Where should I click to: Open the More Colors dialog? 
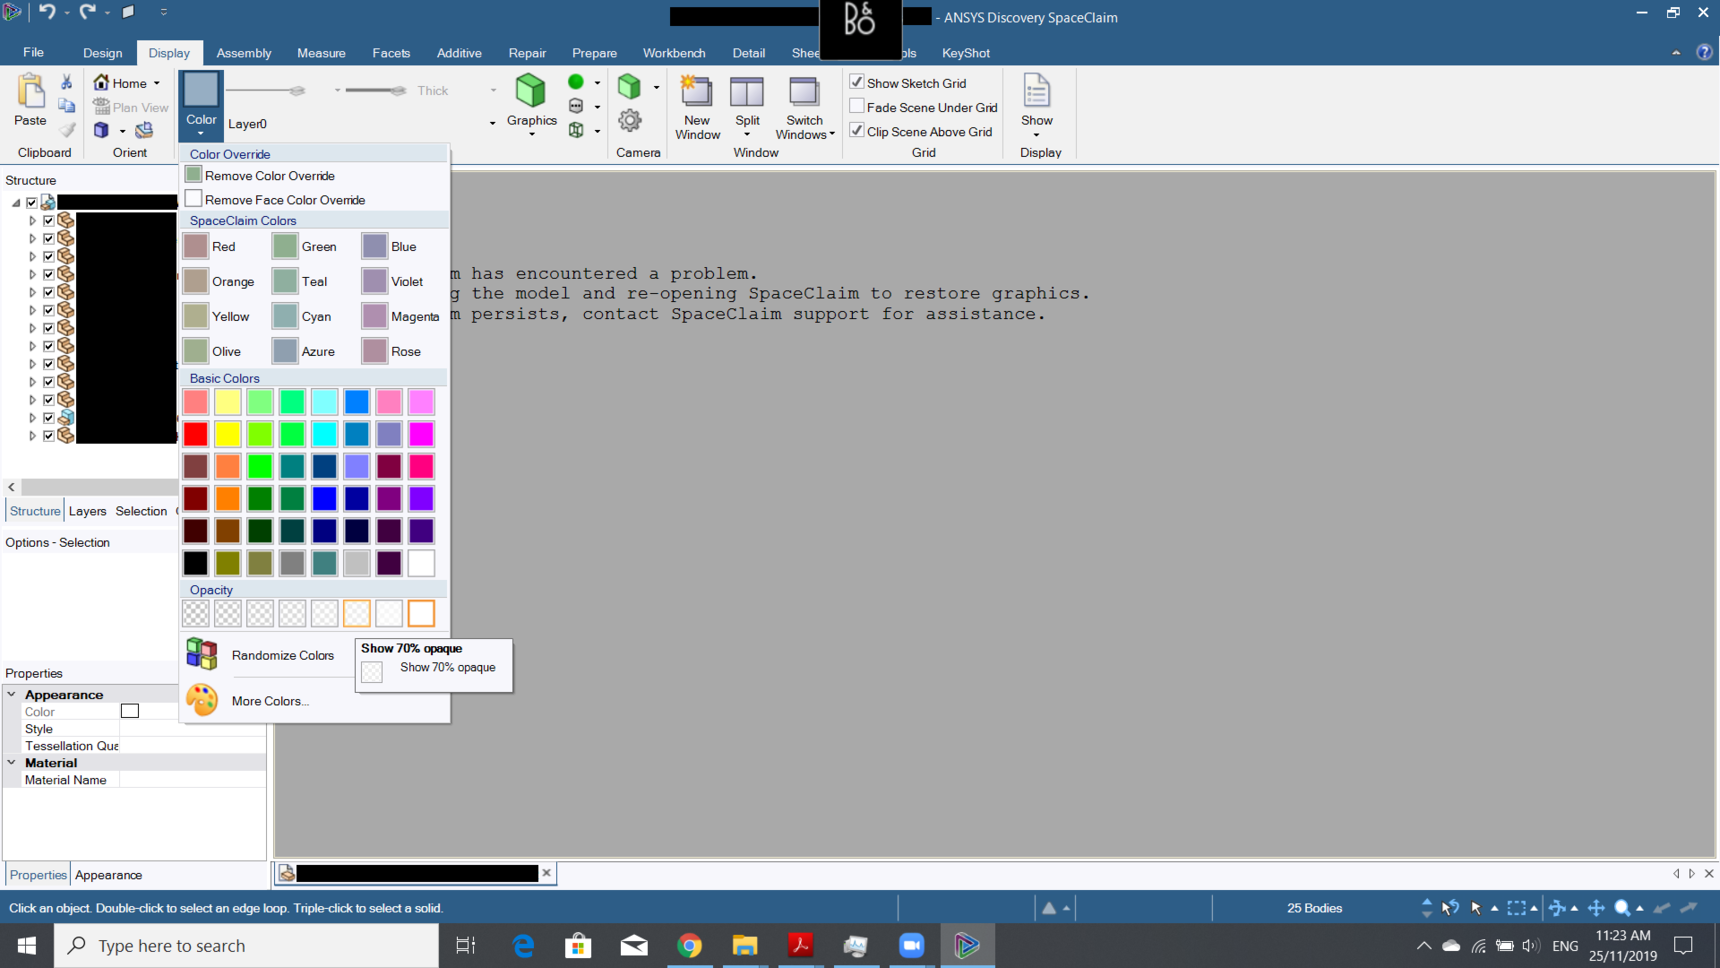[x=269, y=701]
